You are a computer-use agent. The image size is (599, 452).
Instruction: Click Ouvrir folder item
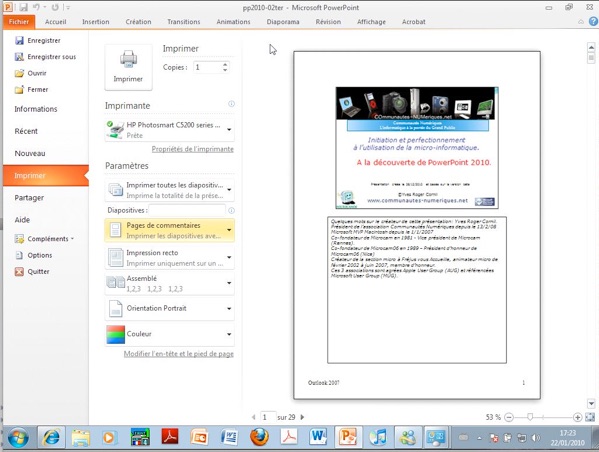coord(31,73)
